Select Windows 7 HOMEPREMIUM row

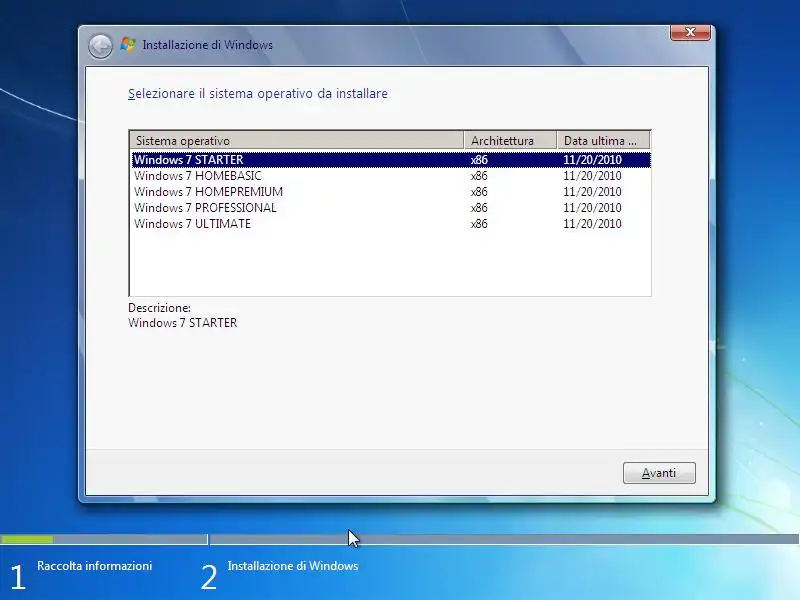(x=391, y=192)
